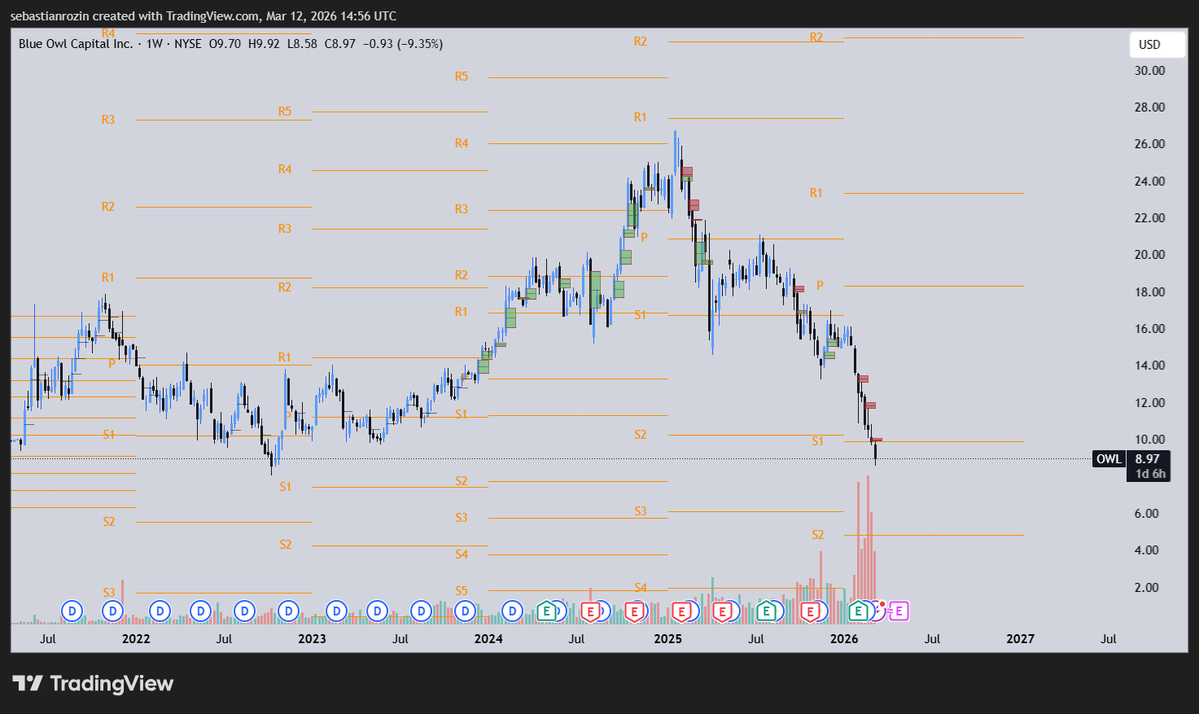This screenshot has height=714, width=1199.
Task: Click the 22.00 price axis label
Action: (x=1149, y=218)
